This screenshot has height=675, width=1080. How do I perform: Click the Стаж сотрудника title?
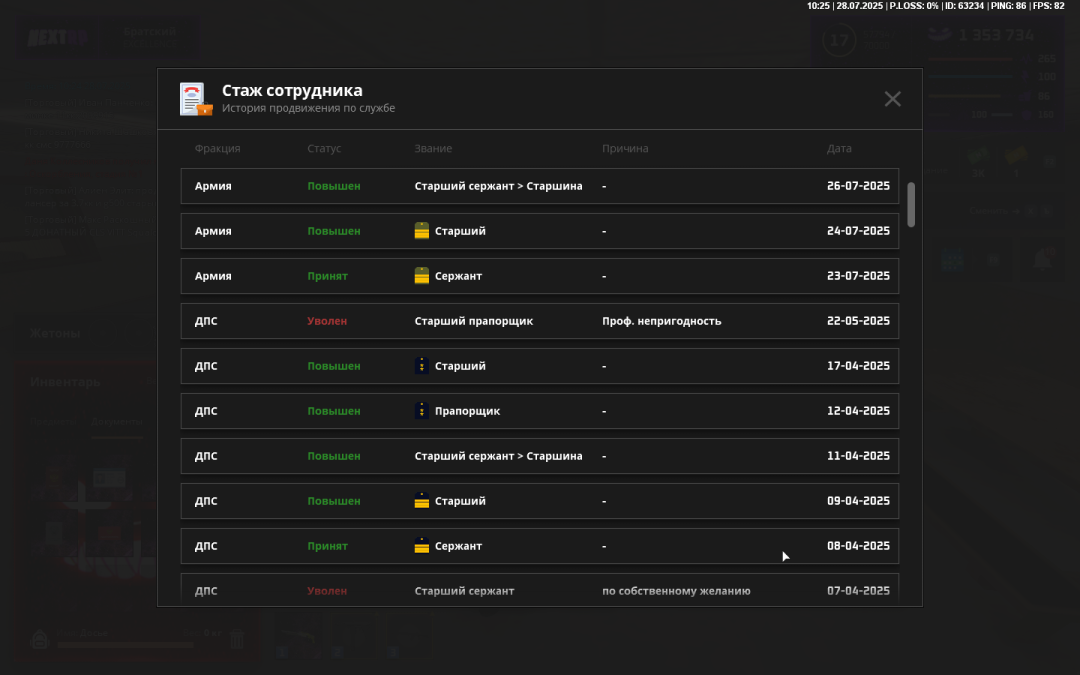[292, 90]
